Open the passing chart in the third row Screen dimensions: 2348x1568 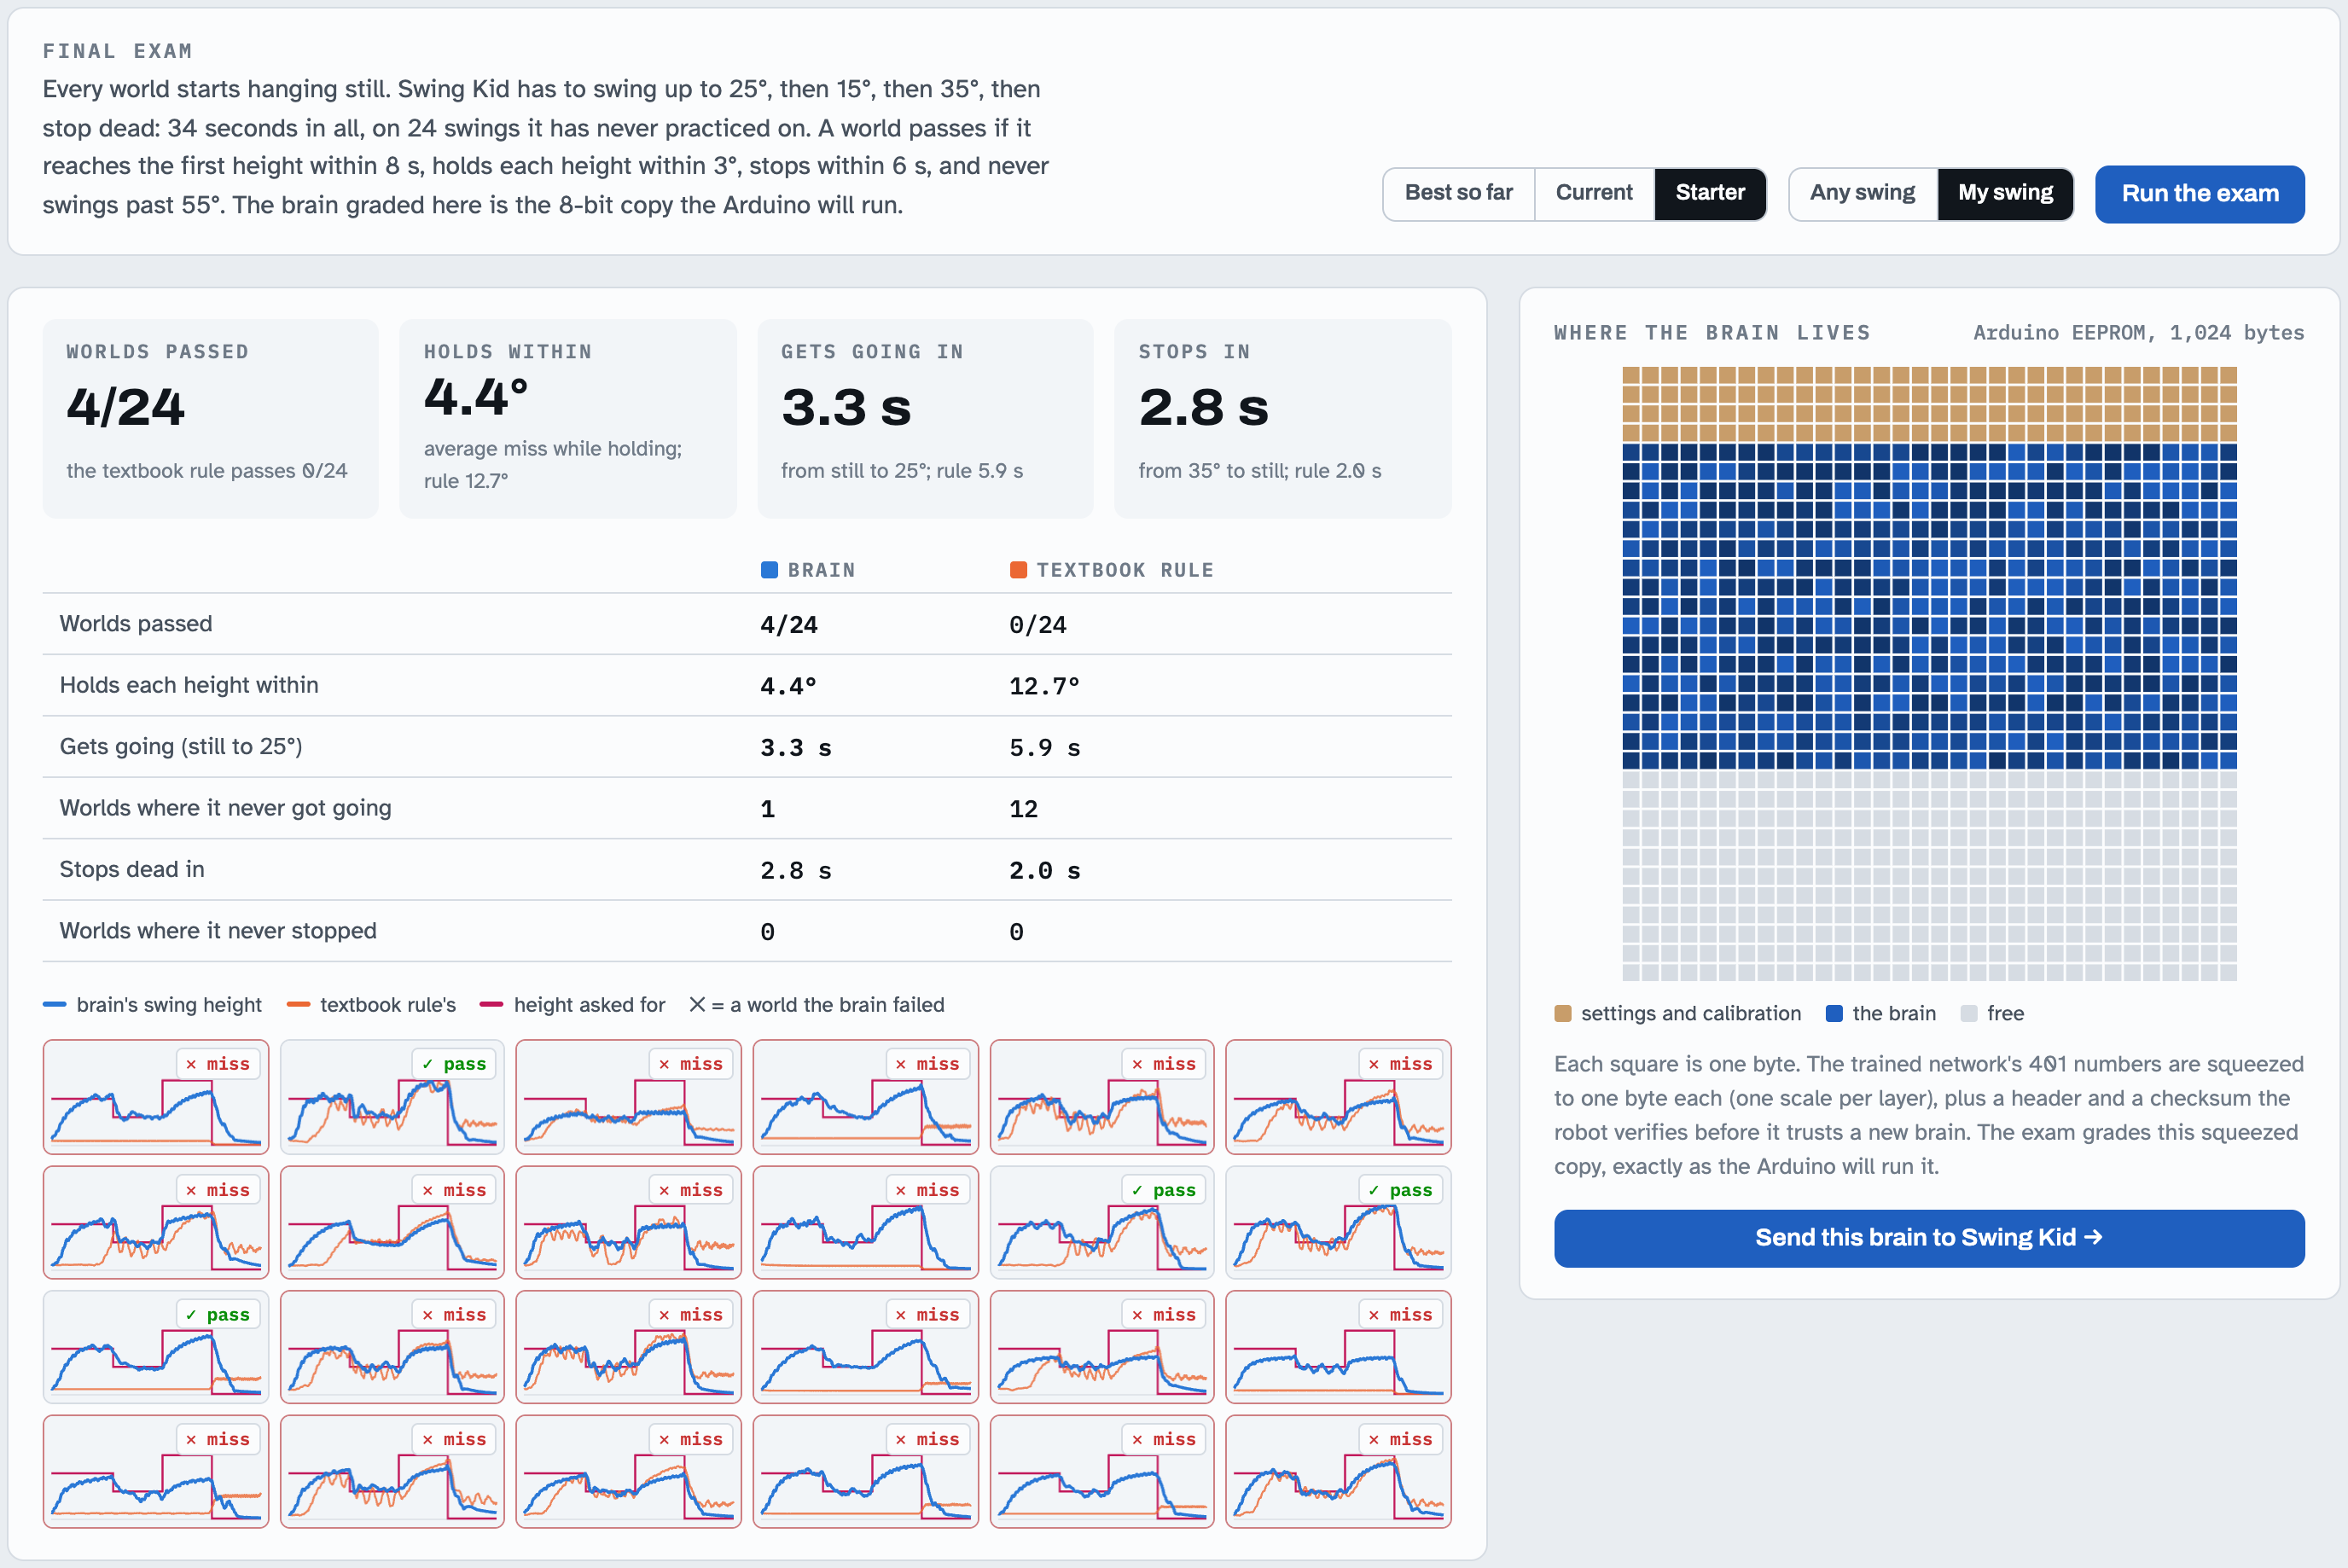click(156, 1347)
